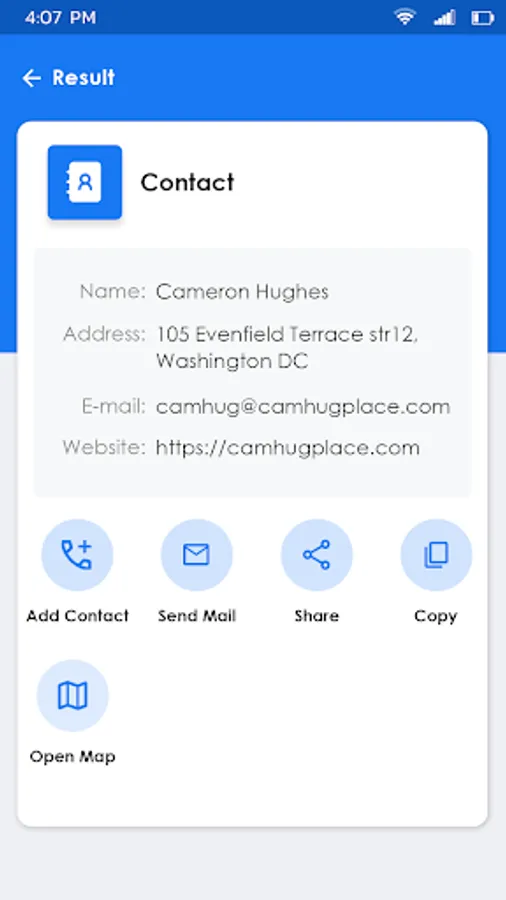
Task: Tap the 4:07 PM clock
Action: [60, 18]
